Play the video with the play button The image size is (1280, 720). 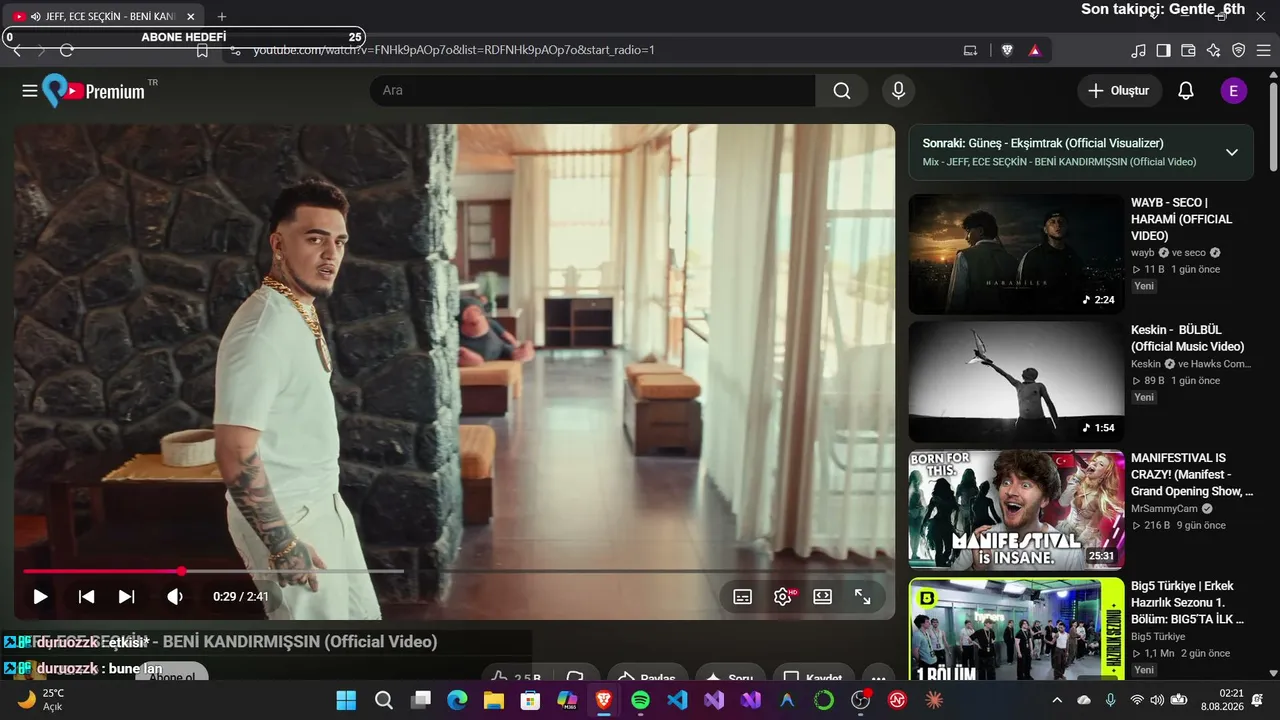pos(40,597)
